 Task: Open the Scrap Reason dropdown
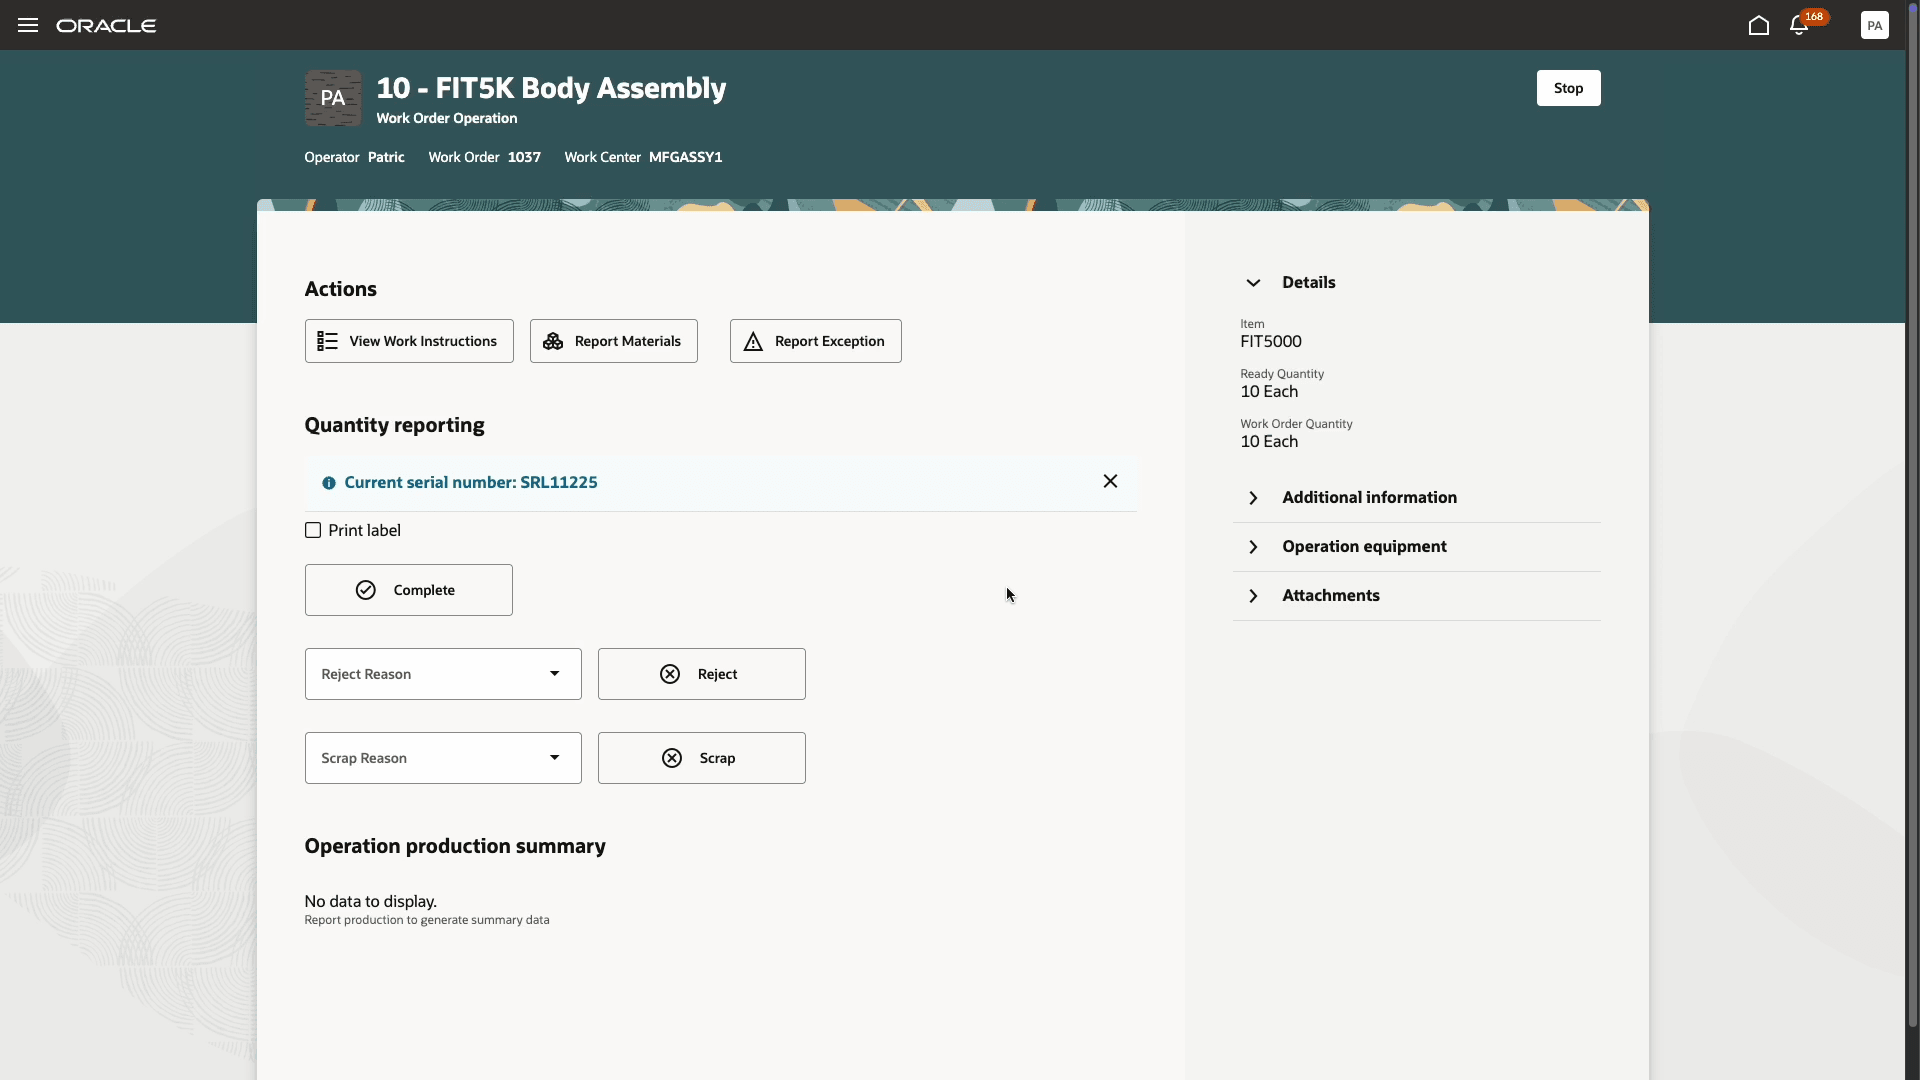pyautogui.click(x=443, y=758)
